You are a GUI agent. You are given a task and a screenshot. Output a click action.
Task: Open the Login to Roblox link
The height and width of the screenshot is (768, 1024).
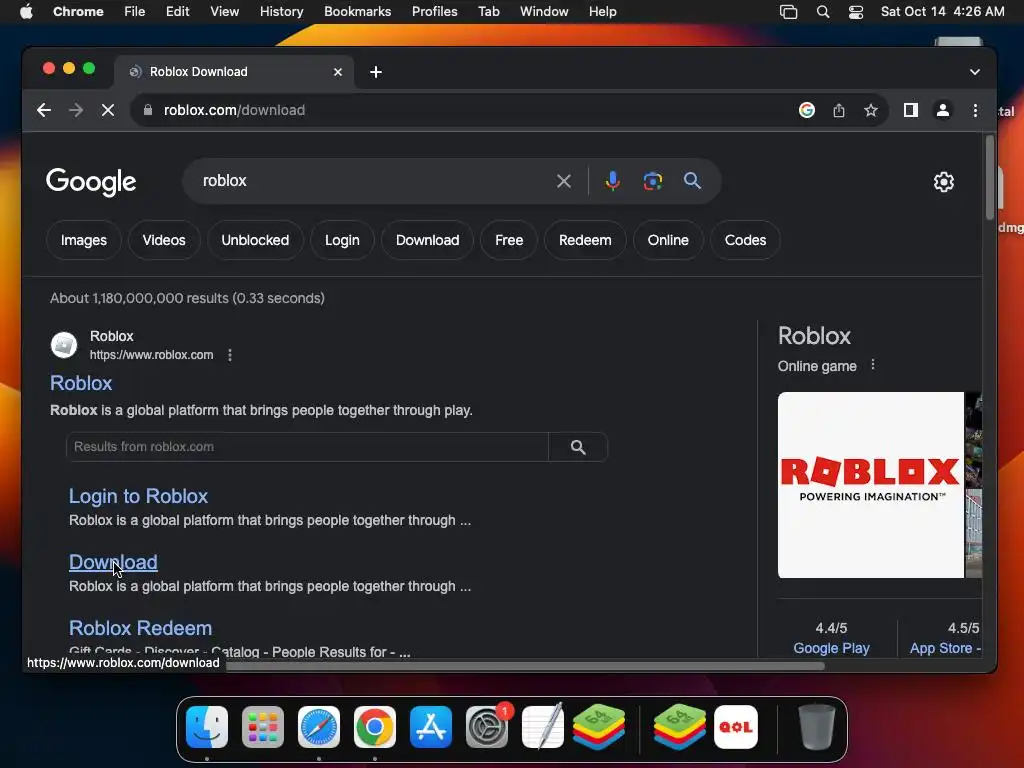(138, 496)
